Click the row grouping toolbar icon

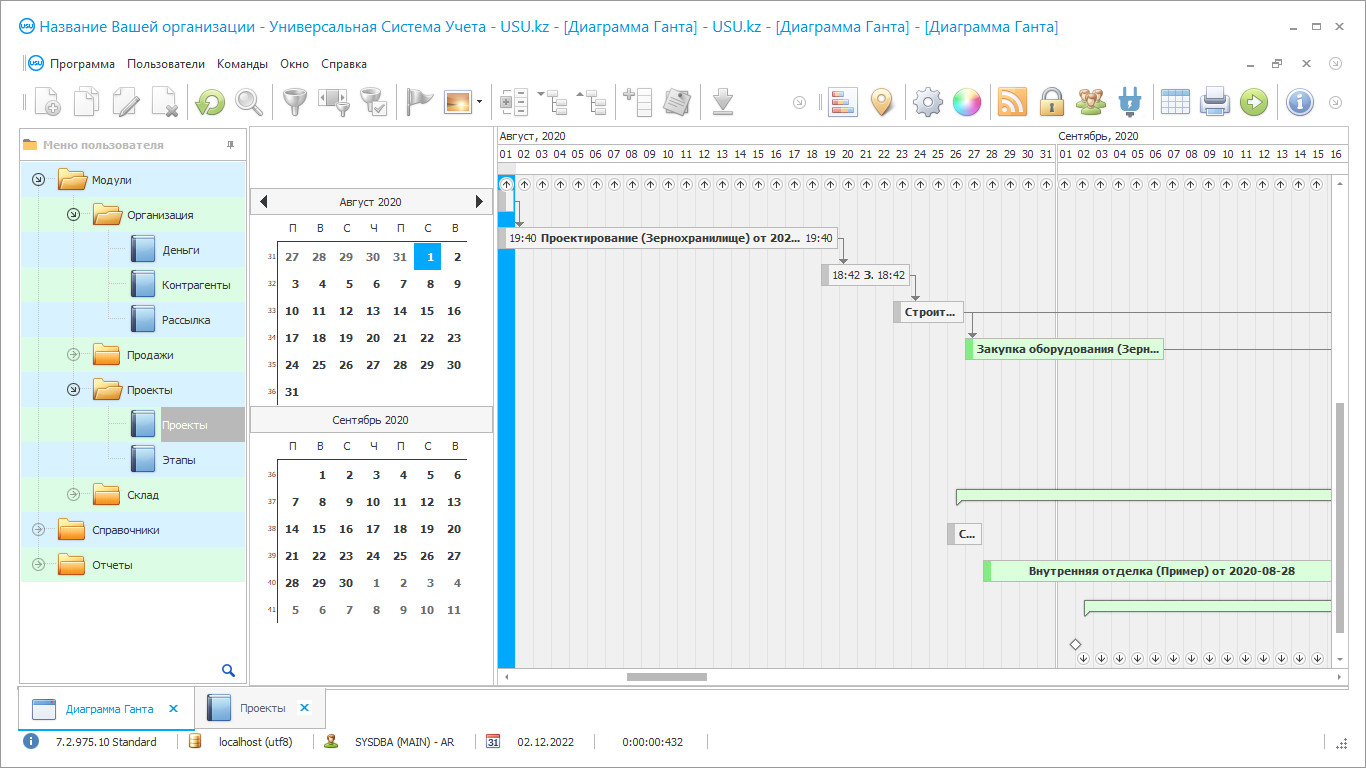point(514,101)
